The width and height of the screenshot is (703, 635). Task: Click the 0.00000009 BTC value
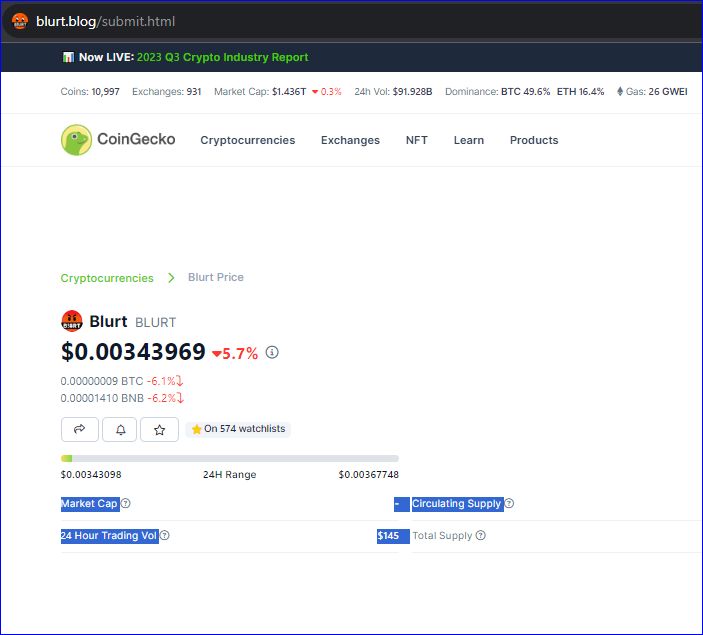[102, 381]
